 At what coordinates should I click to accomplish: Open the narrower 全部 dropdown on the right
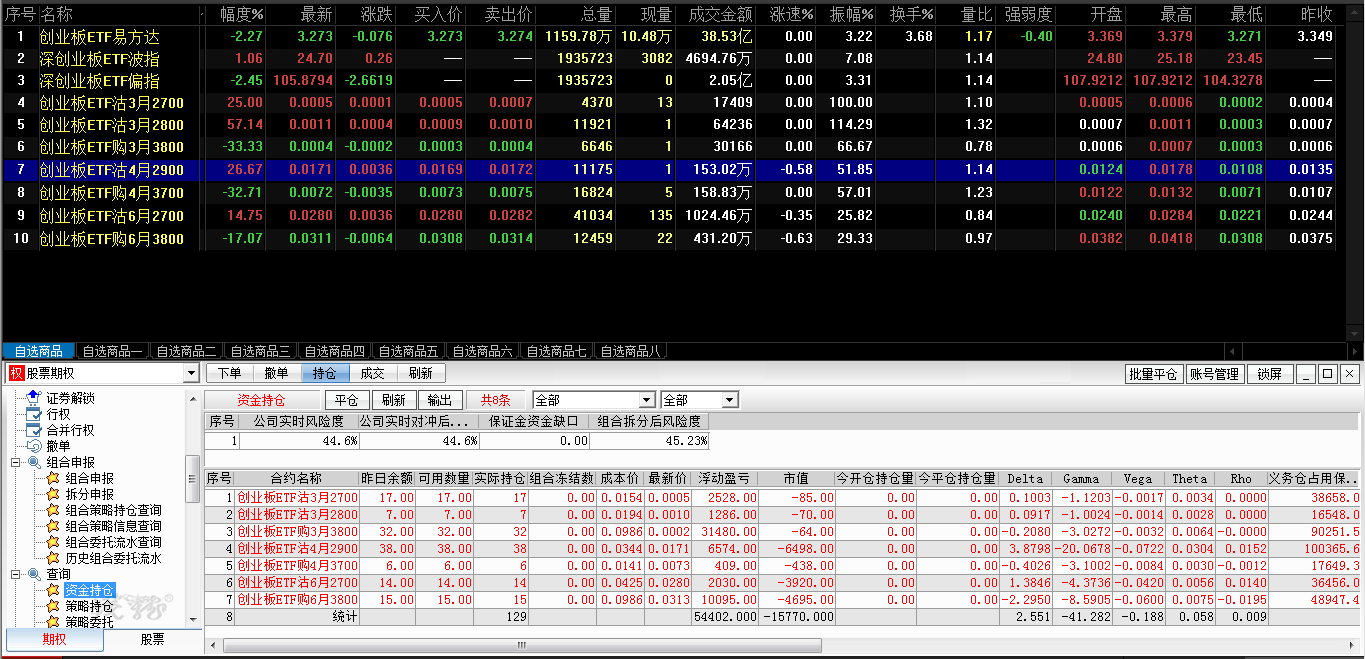click(x=730, y=400)
